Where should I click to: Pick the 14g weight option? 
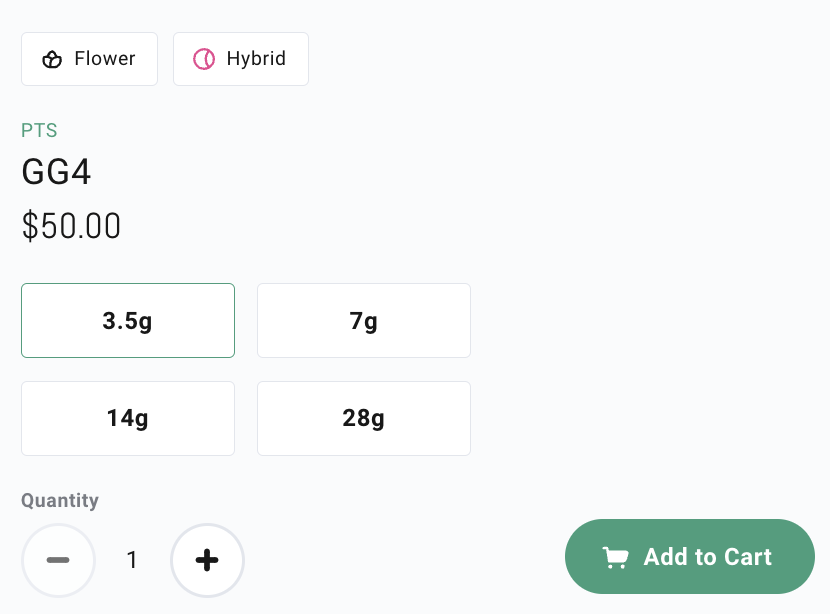click(128, 418)
